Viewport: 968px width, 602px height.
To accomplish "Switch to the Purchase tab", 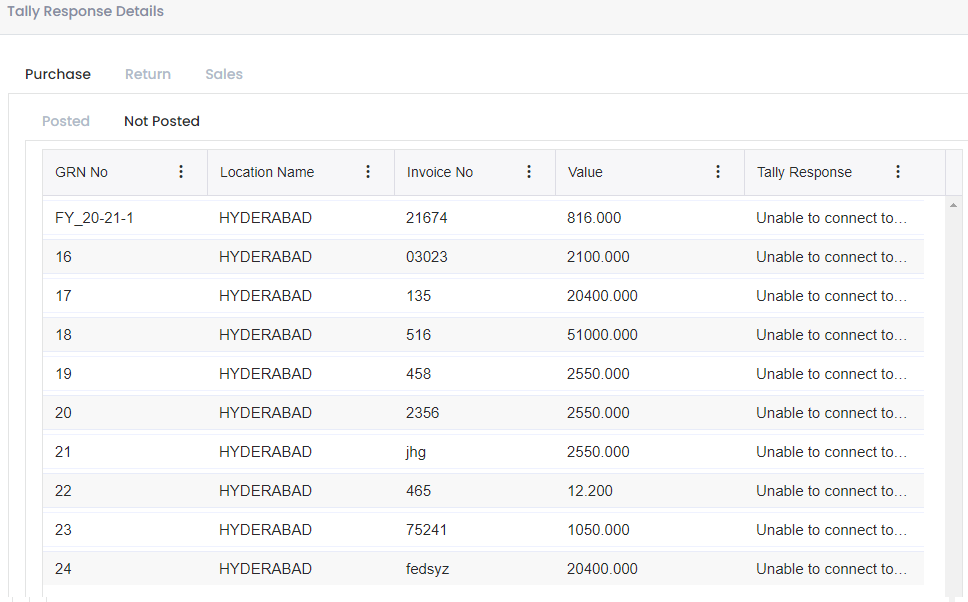I will coord(58,74).
